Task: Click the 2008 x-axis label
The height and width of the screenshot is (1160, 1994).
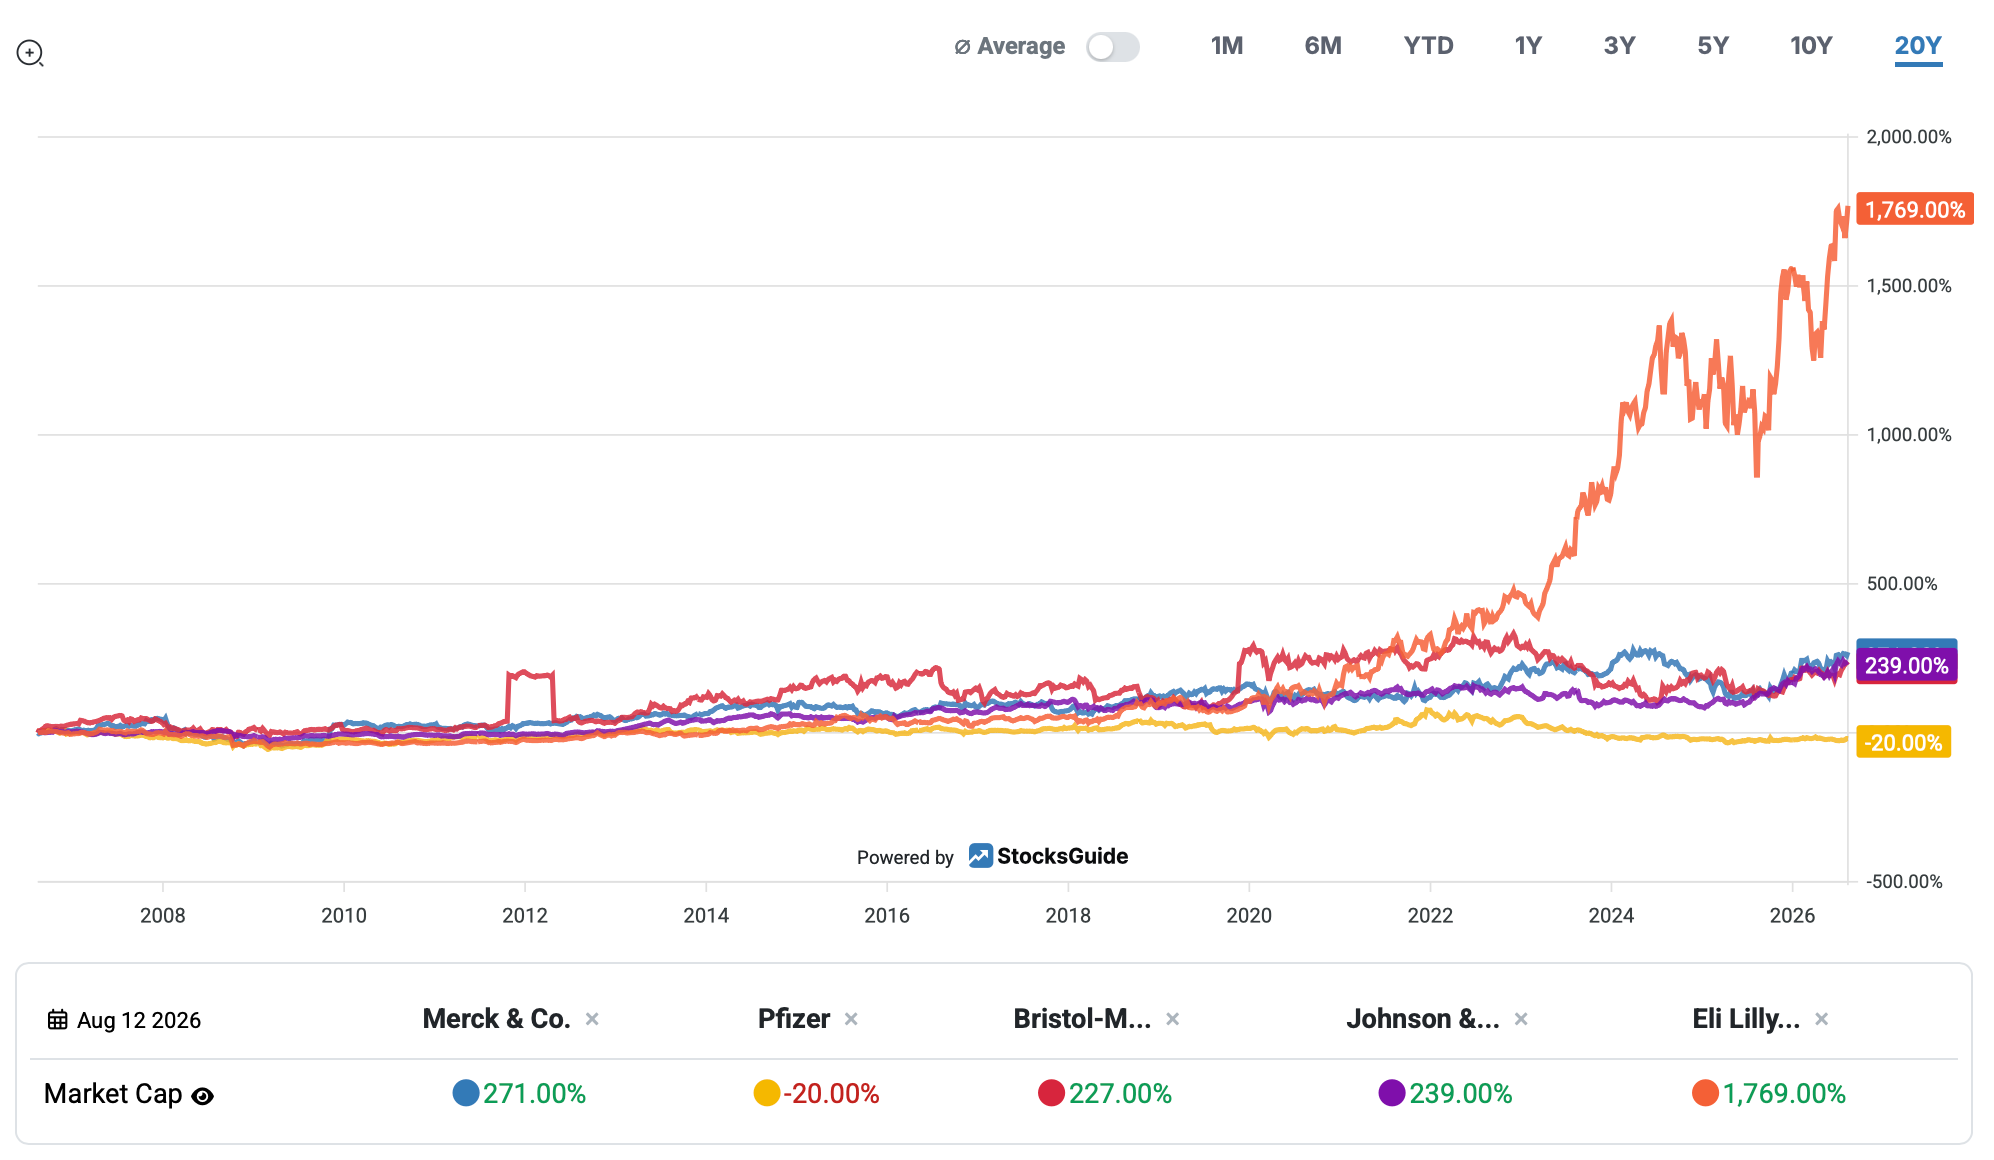Action: pyautogui.click(x=163, y=915)
